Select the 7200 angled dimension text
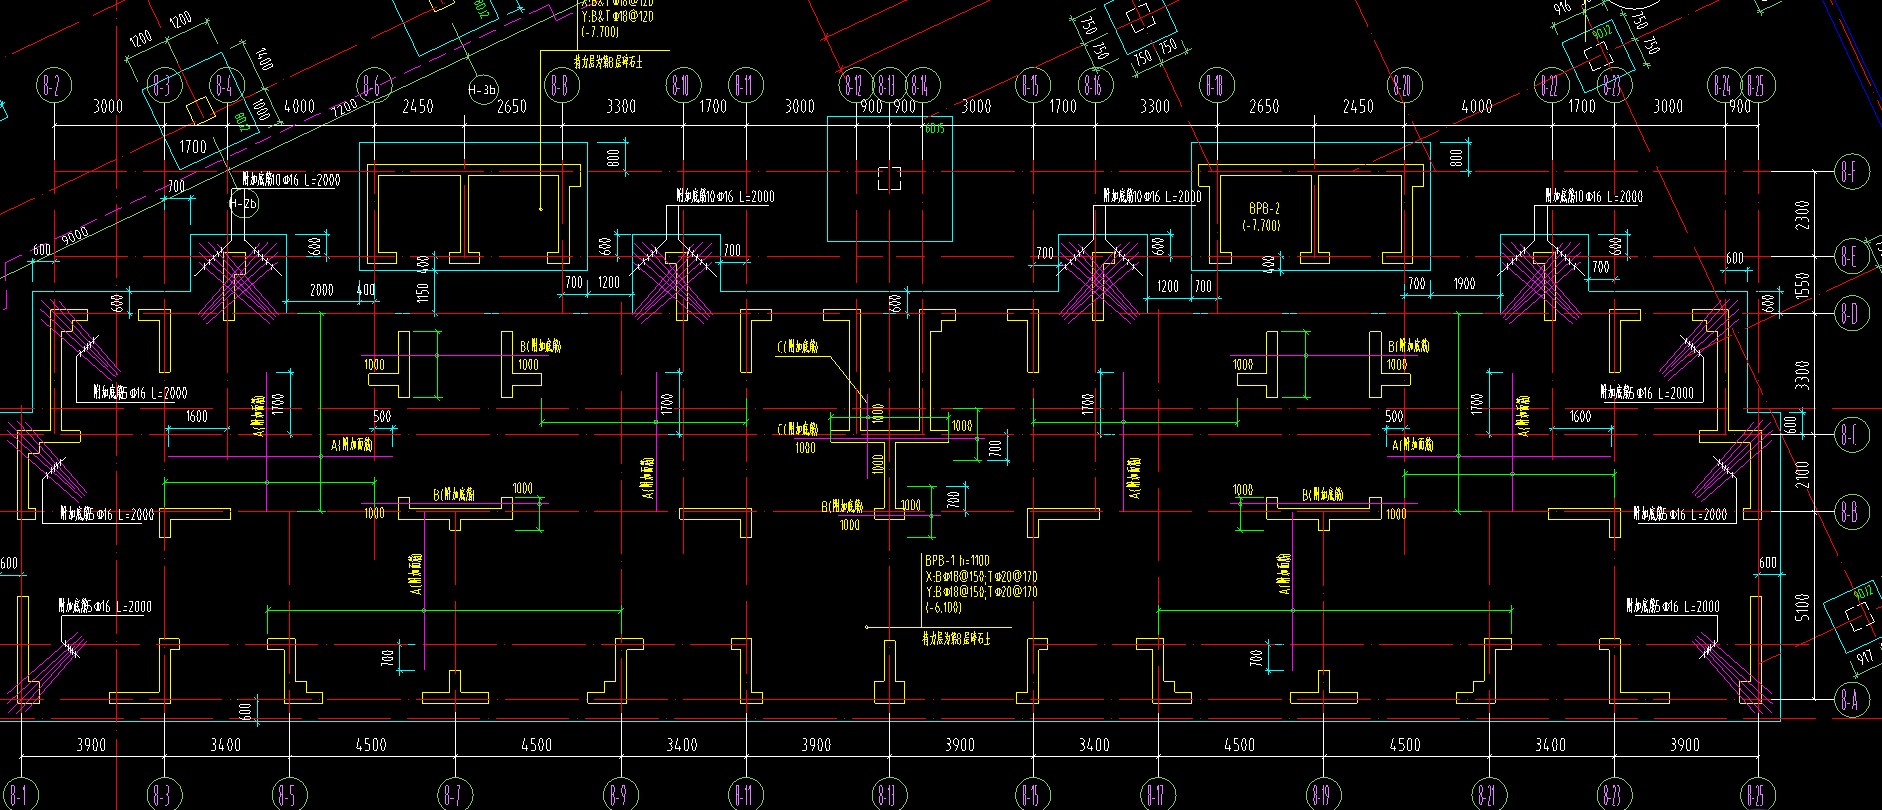The image size is (1882, 810). [x=345, y=105]
